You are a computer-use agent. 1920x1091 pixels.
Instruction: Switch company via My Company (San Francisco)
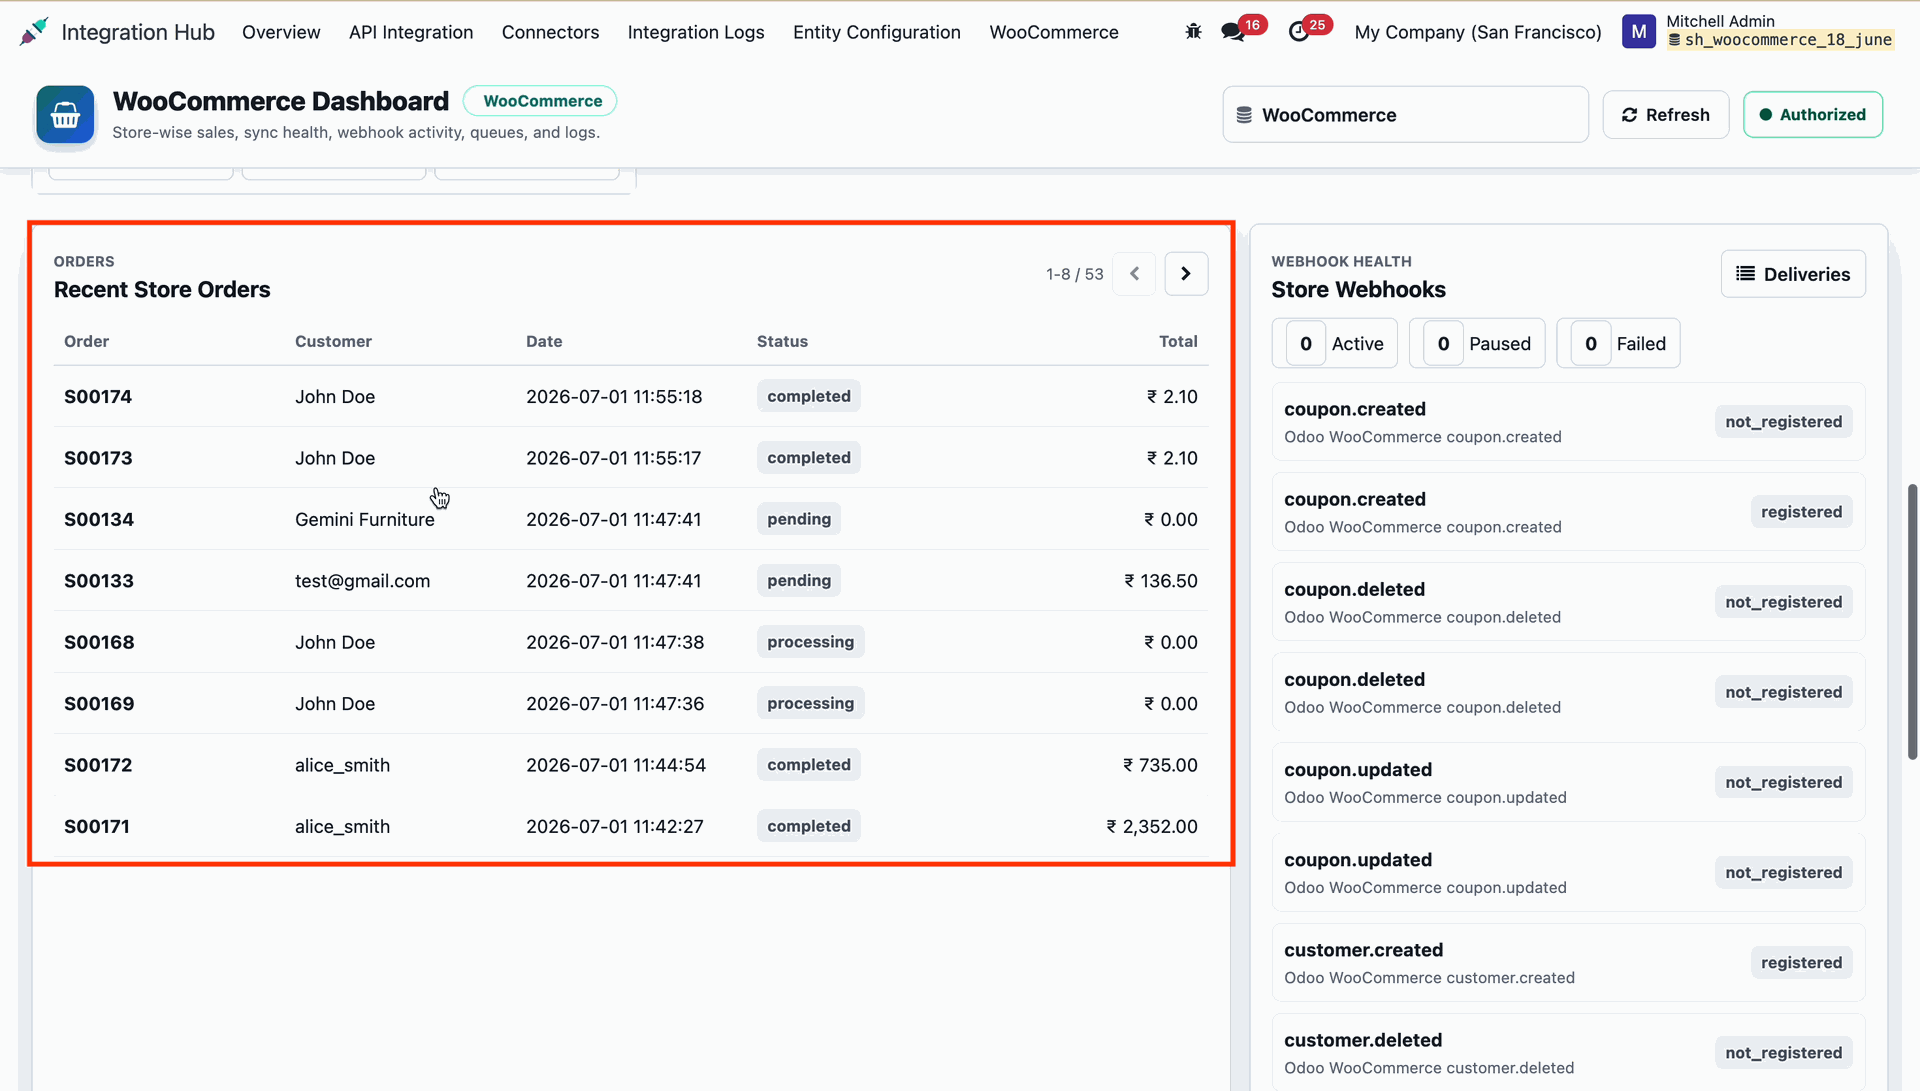1478,32
